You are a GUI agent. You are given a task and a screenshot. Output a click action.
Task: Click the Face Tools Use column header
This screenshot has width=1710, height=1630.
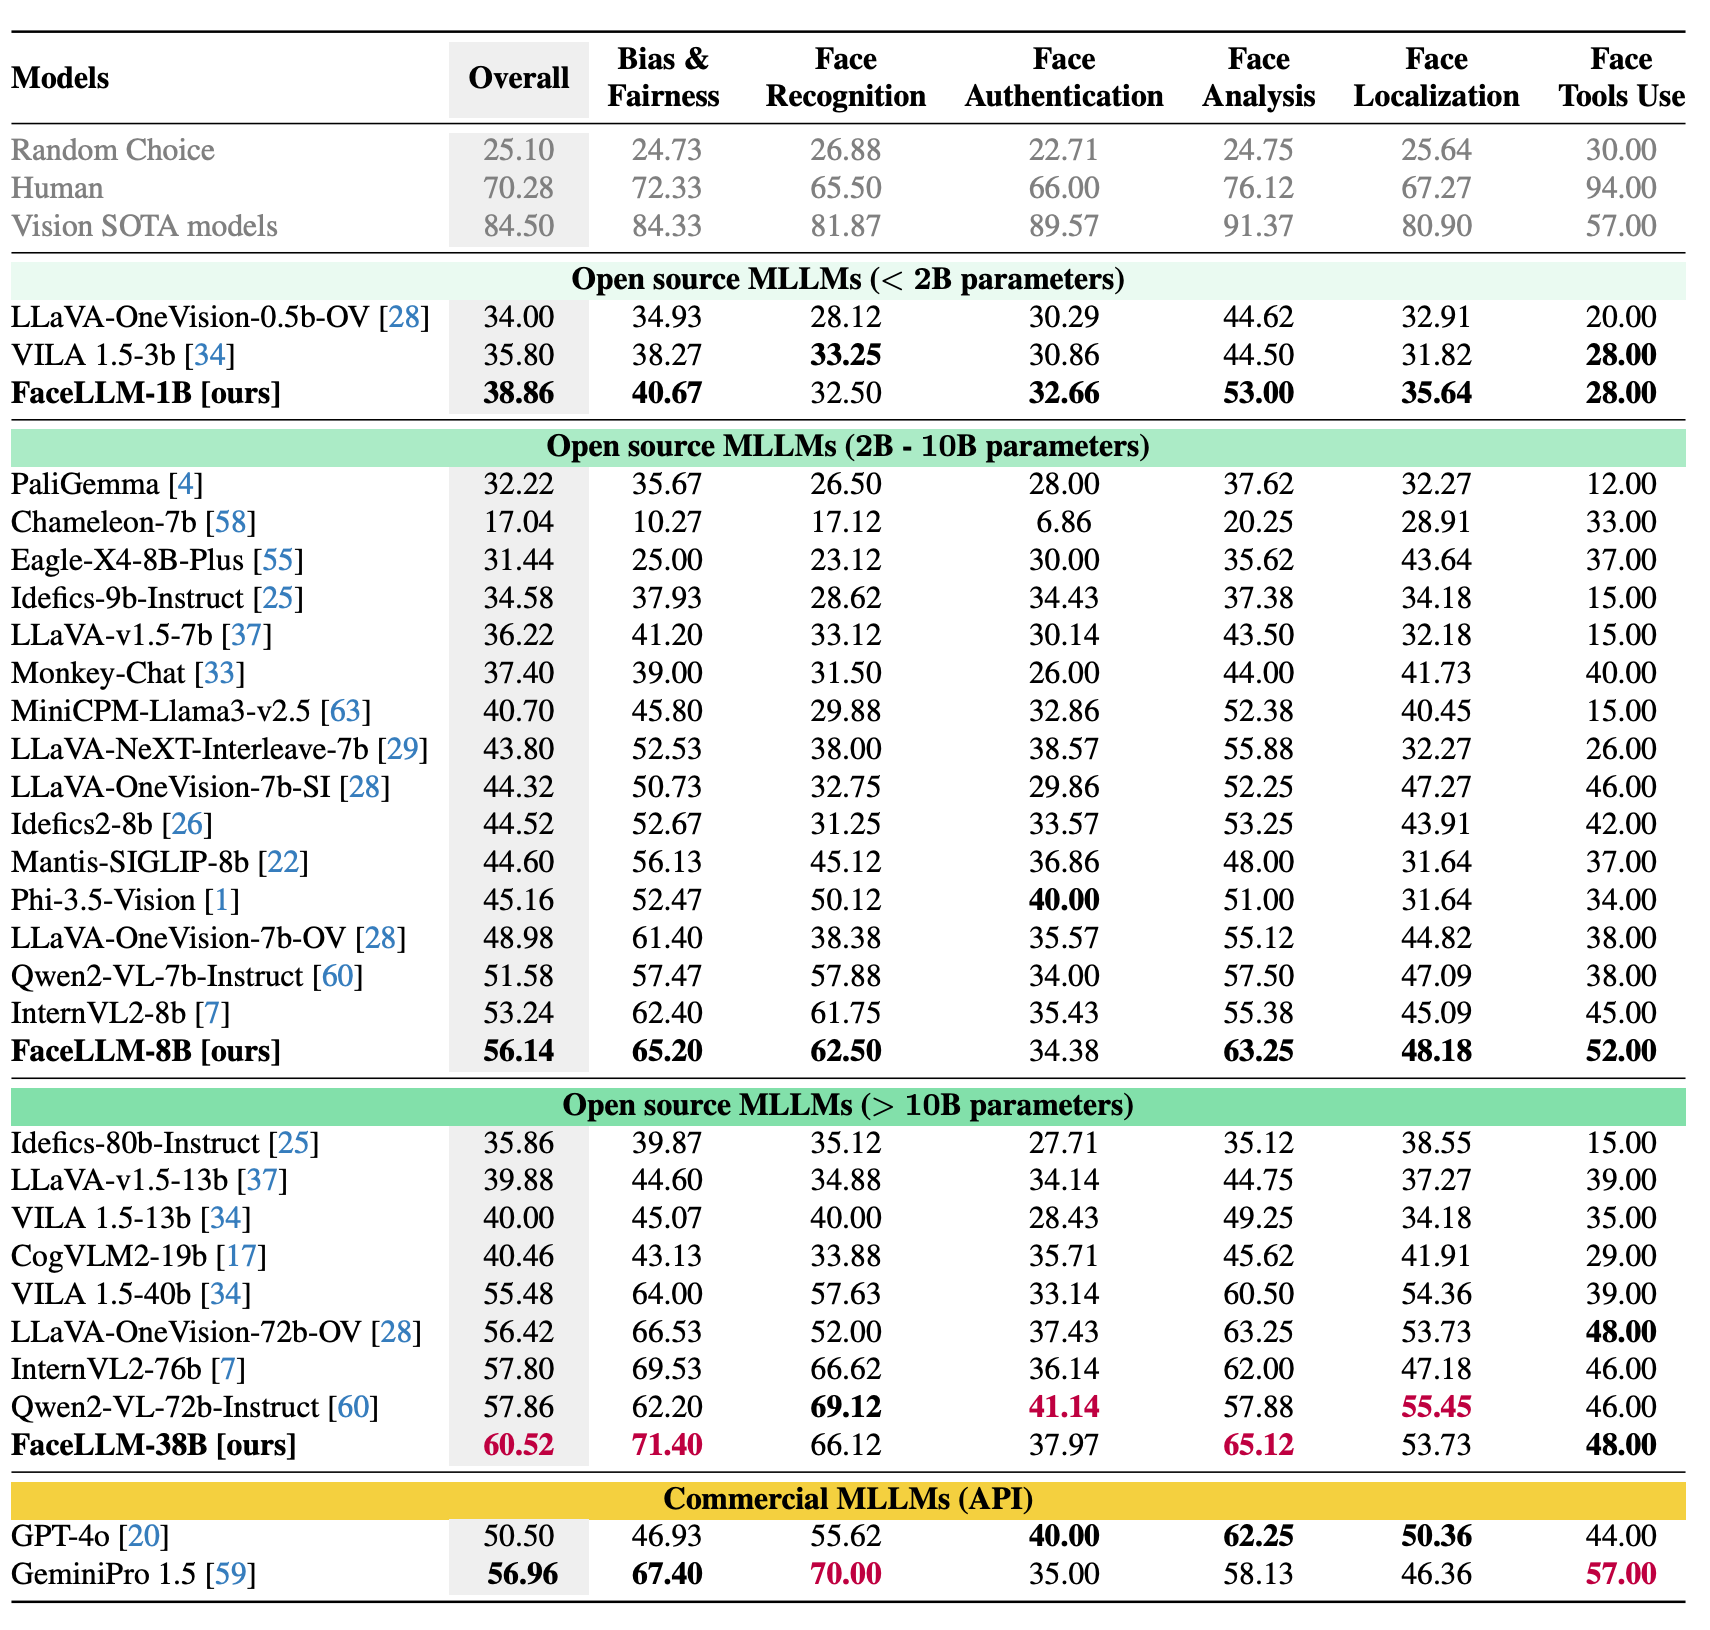(x=1620, y=78)
